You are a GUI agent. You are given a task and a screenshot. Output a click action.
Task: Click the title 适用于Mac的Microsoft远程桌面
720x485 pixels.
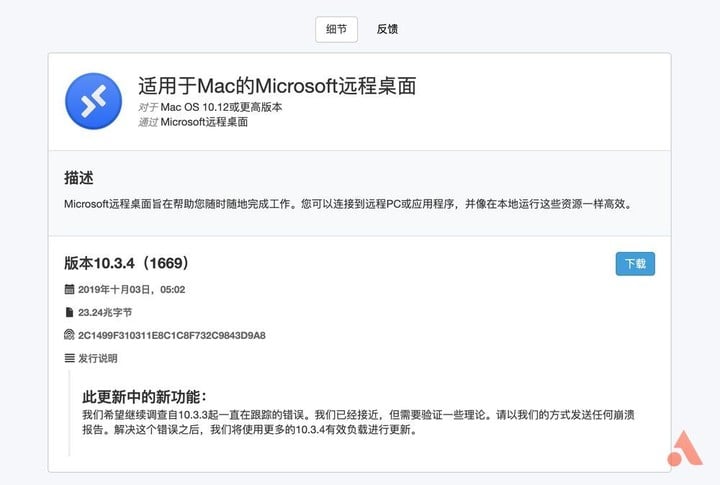pyautogui.click(x=276, y=84)
